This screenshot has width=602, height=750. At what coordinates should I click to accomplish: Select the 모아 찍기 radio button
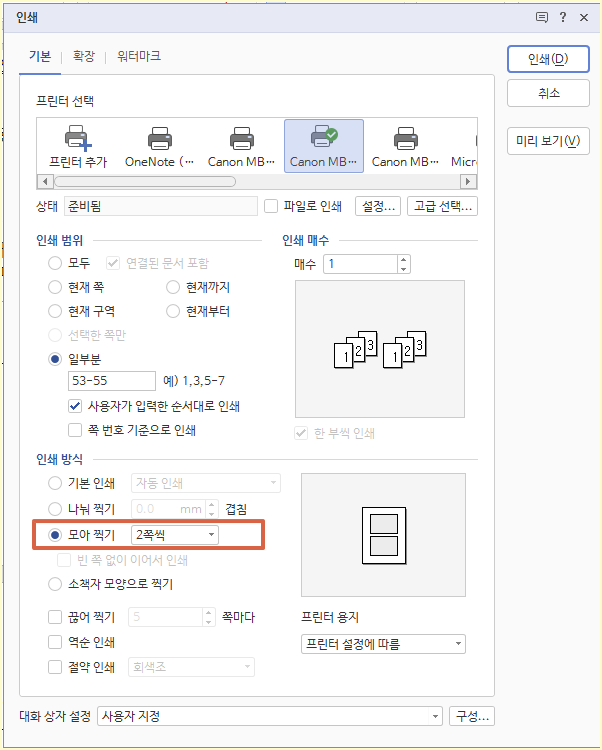[55, 534]
